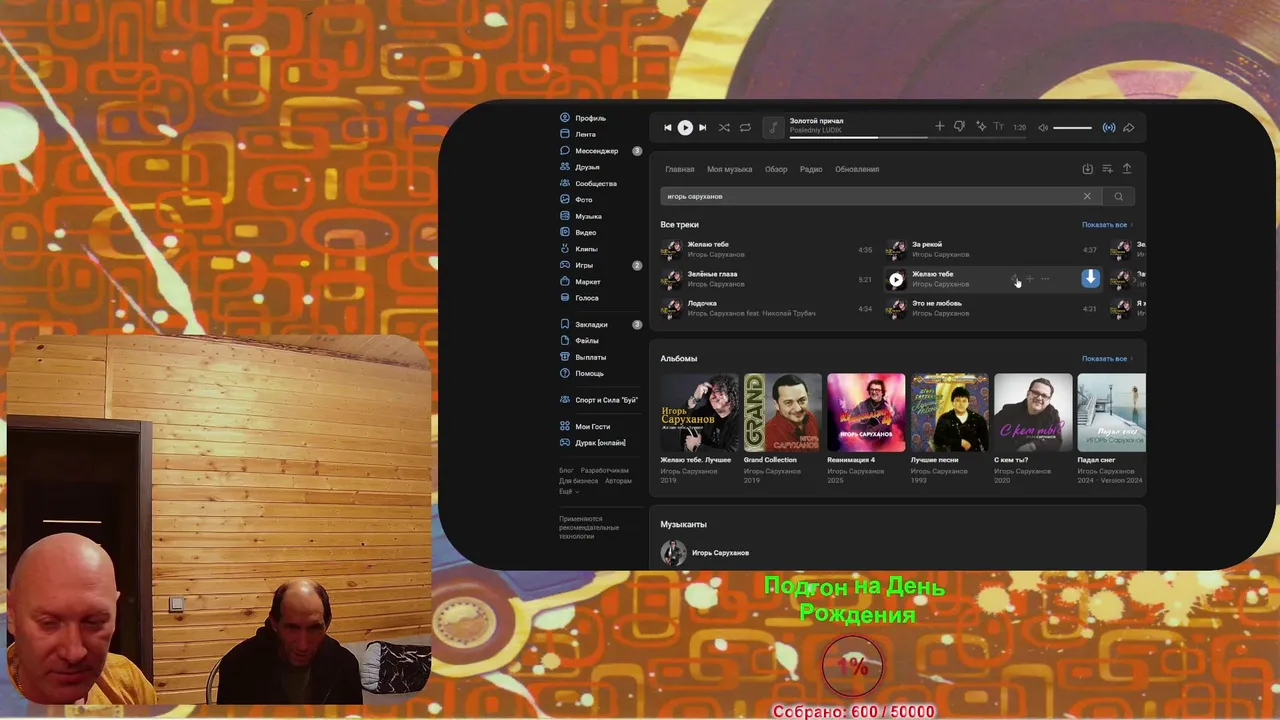Open the Реанимация 4 album cover
This screenshot has width=1280, height=720.
coord(866,413)
